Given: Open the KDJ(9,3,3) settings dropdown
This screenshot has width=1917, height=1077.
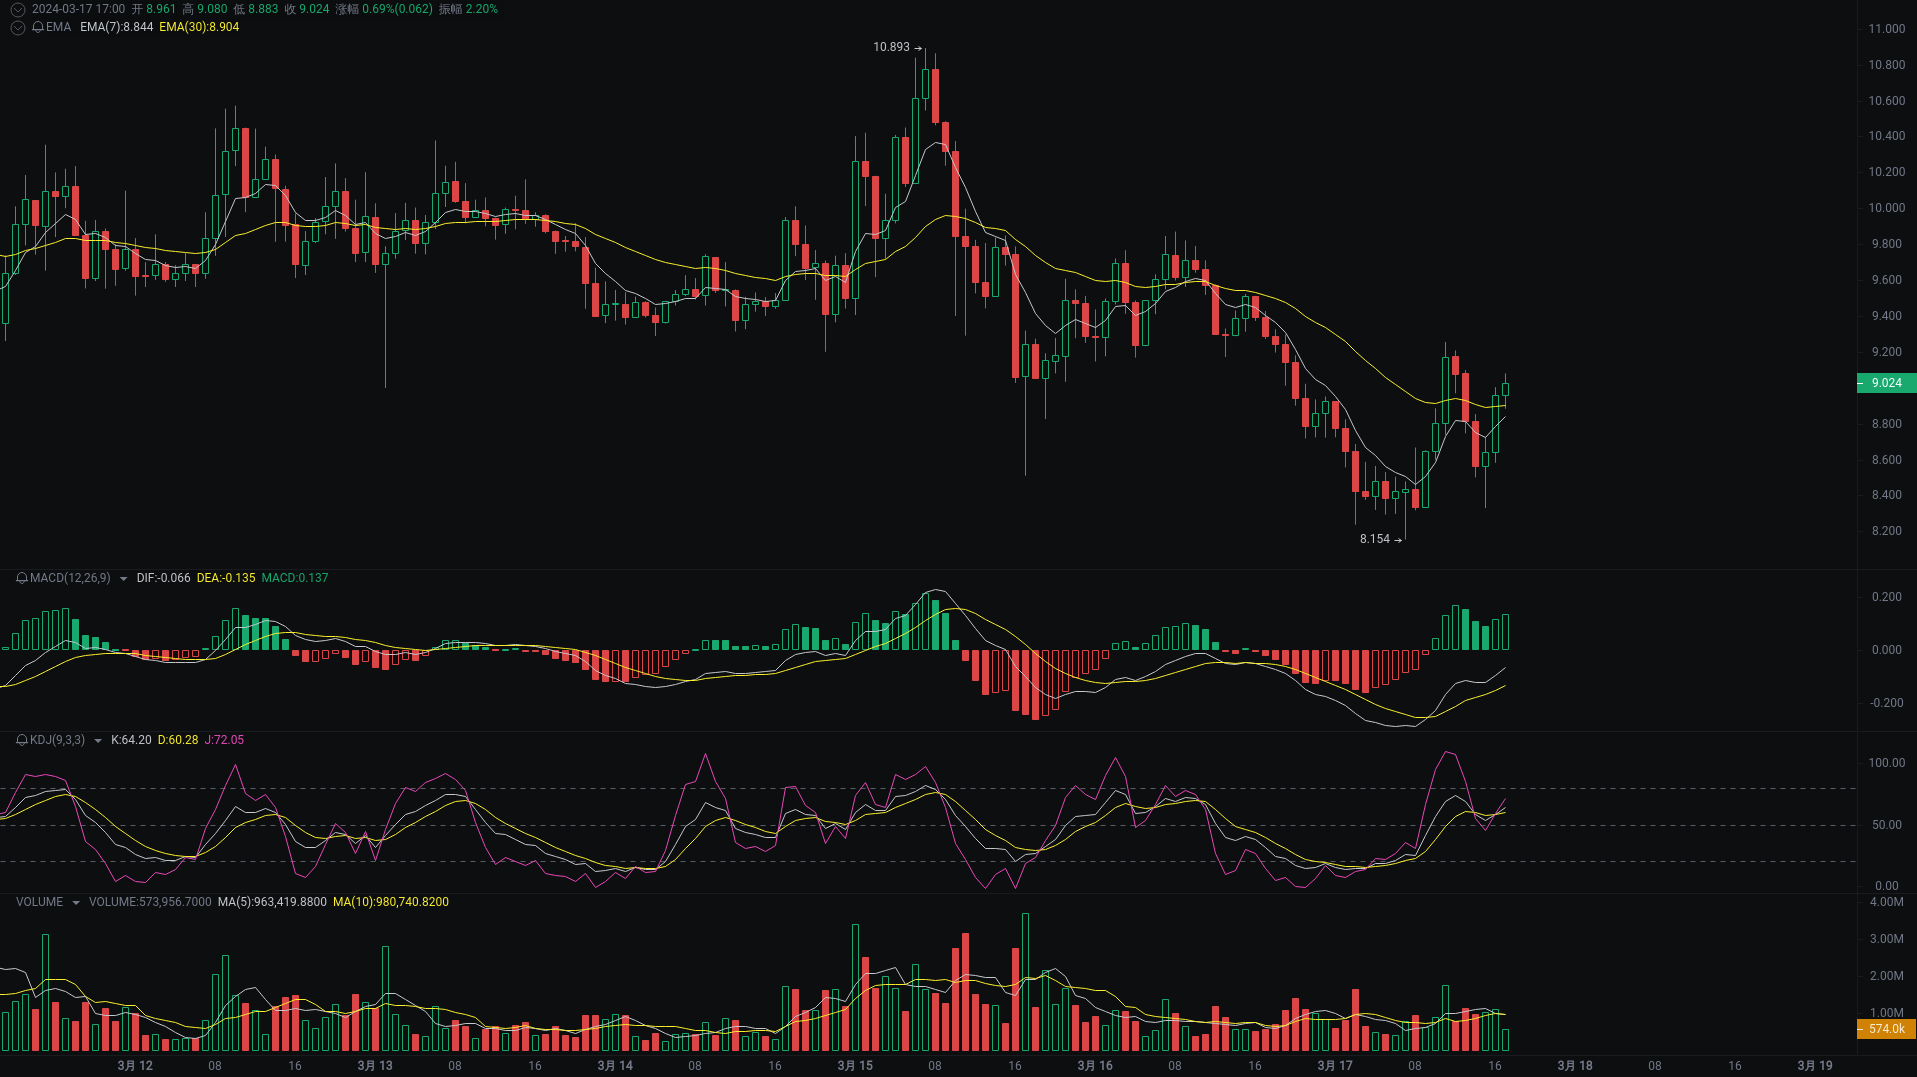Looking at the screenshot, I should click(98, 741).
